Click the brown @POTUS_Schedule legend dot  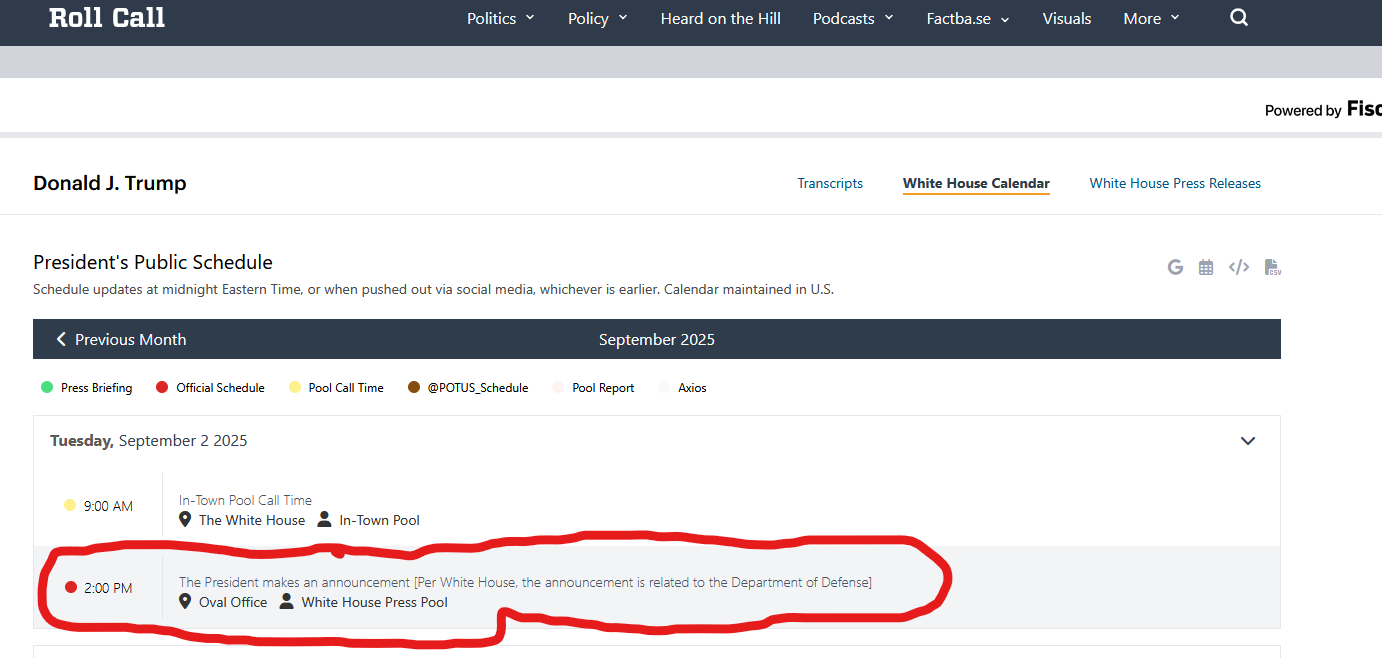pos(414,388)
